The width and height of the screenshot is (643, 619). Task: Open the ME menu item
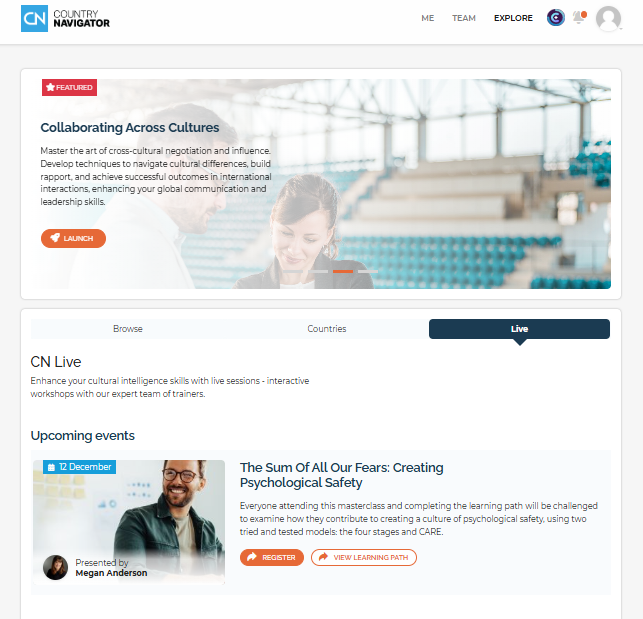tap(428, 18)
